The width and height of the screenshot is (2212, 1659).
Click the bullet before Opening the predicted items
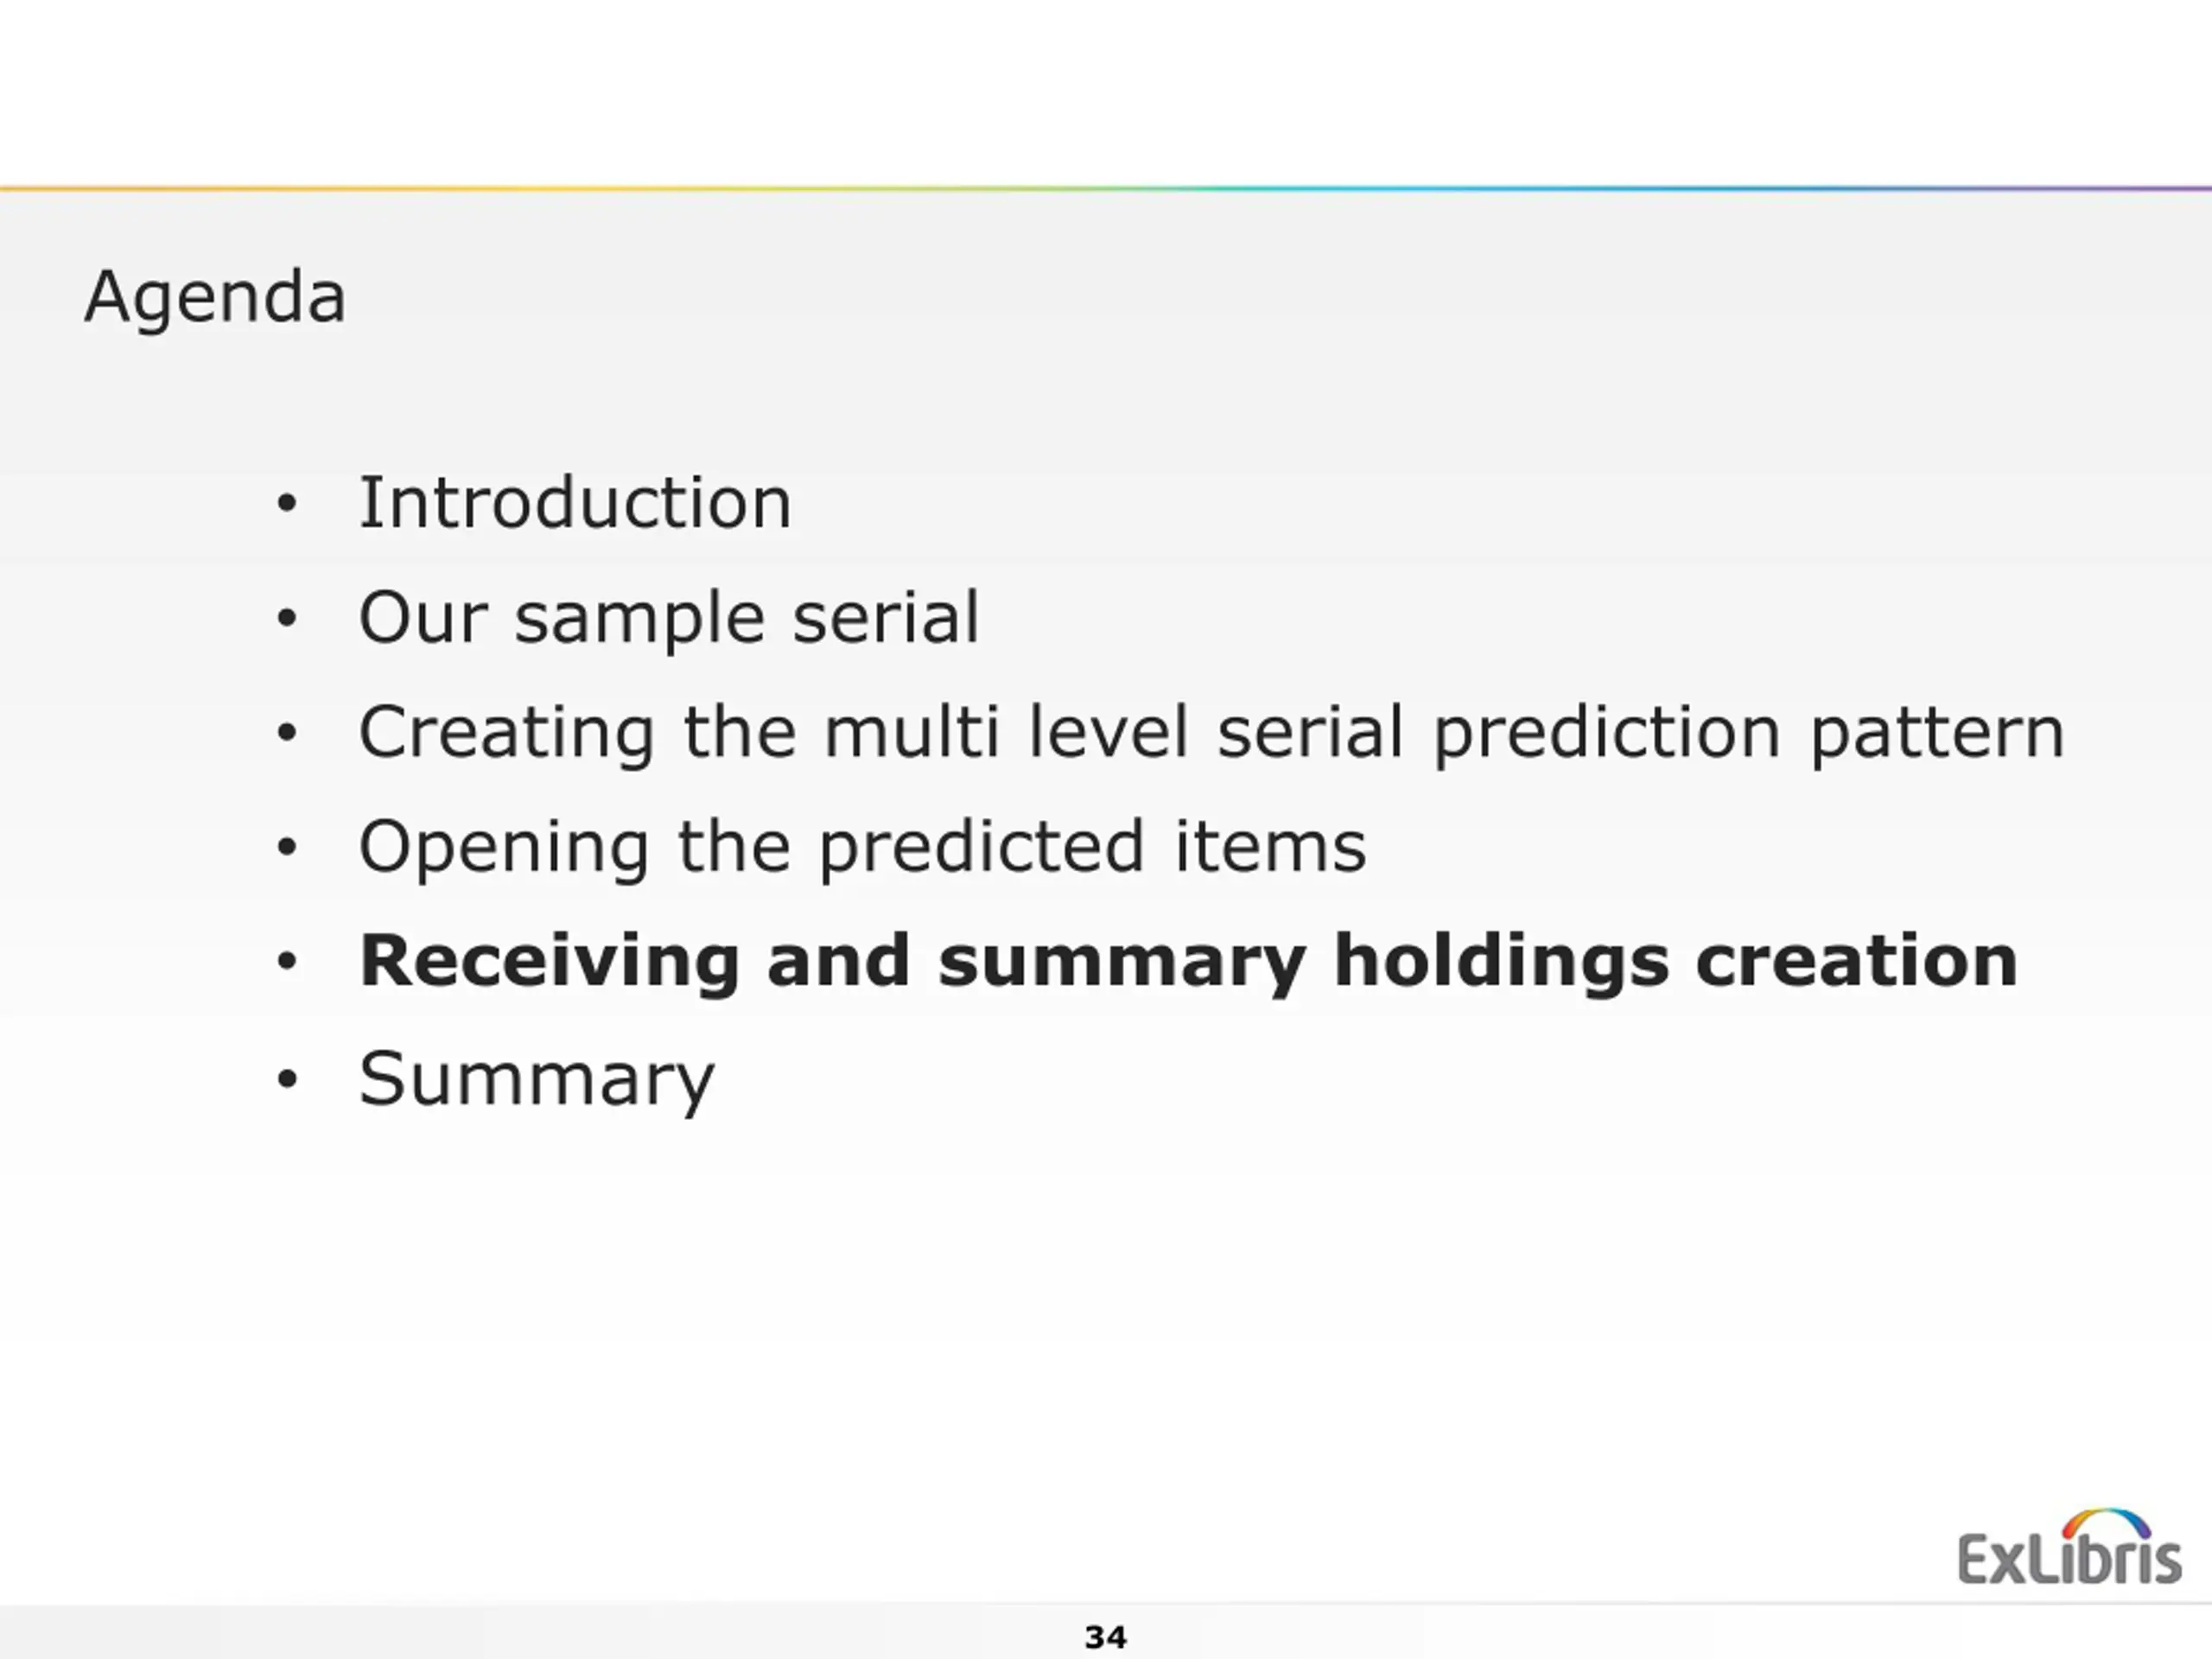click(x=287, y=848)
